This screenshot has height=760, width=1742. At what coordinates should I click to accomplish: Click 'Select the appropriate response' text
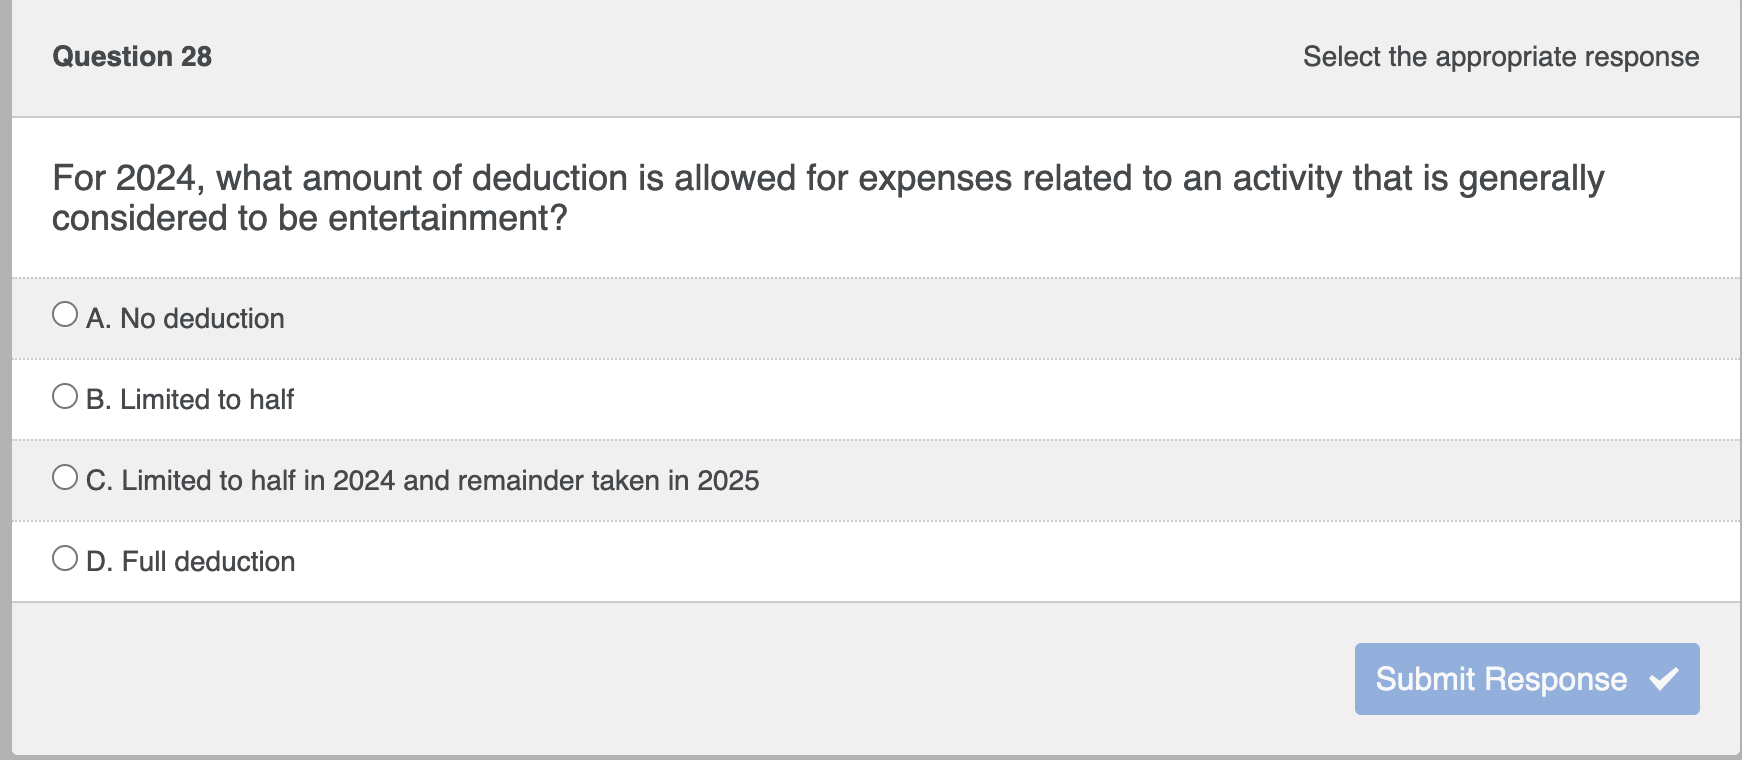[1499, 57]
